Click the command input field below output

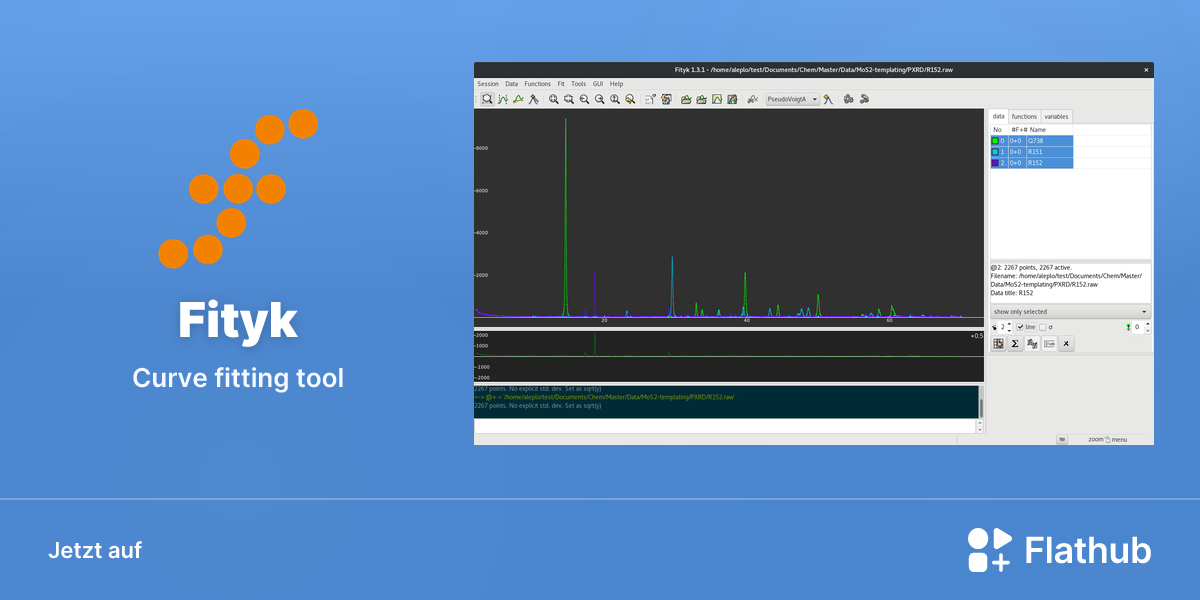pos(724,426)
